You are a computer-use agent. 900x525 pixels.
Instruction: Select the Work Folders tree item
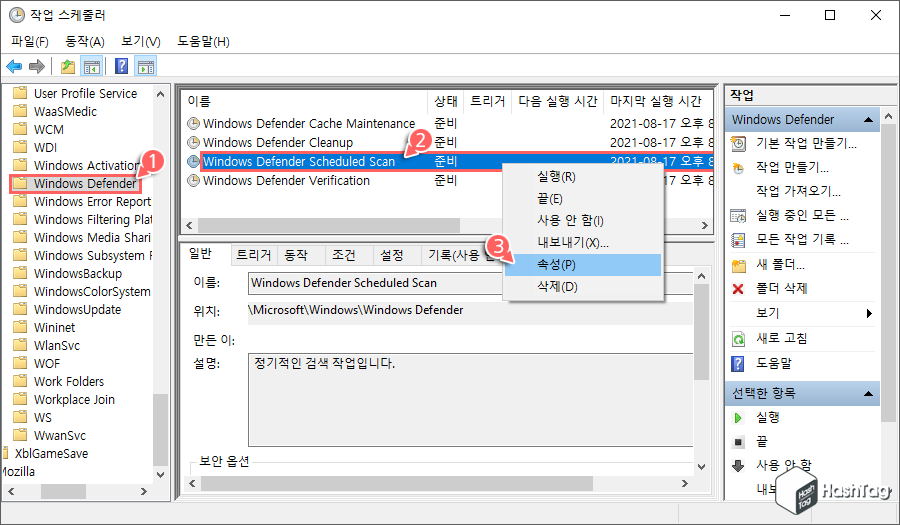69,382
